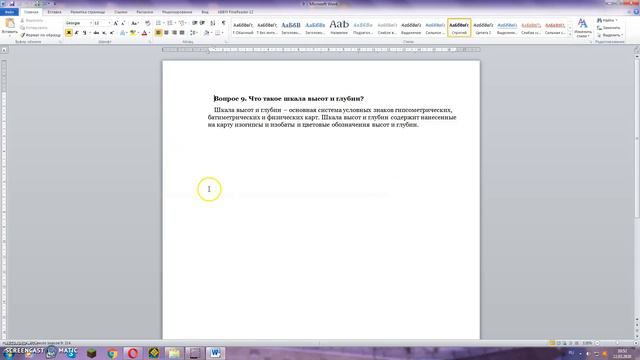Open the Вид (View) ribbon tab
Image resolution: width=640 pixels, height=360 pixels.
coord(205,12)
